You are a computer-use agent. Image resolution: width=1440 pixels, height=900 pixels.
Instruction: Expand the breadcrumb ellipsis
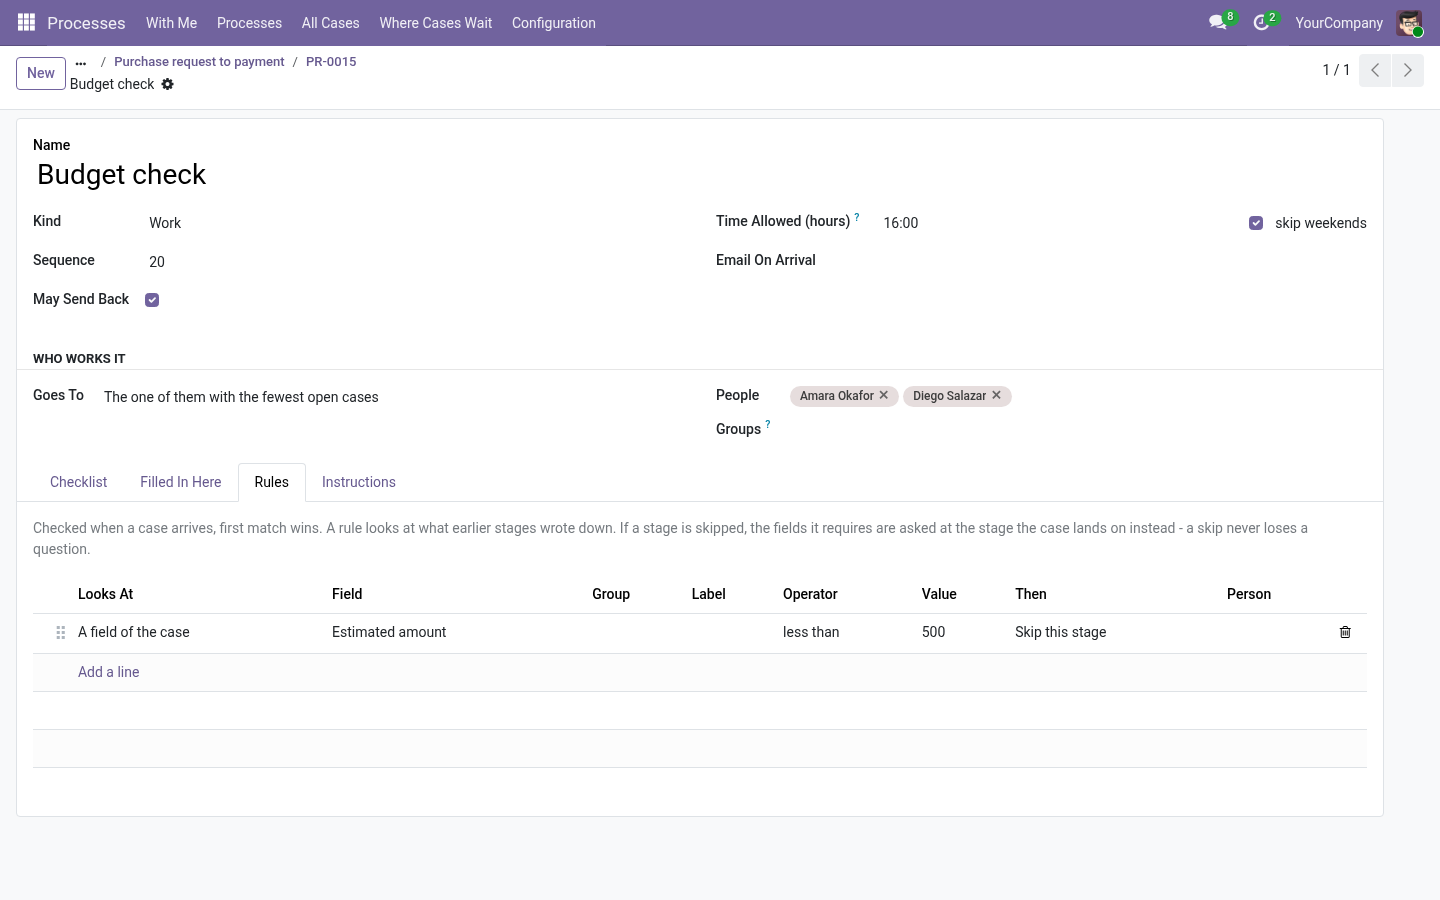click(x=81, y=62)
